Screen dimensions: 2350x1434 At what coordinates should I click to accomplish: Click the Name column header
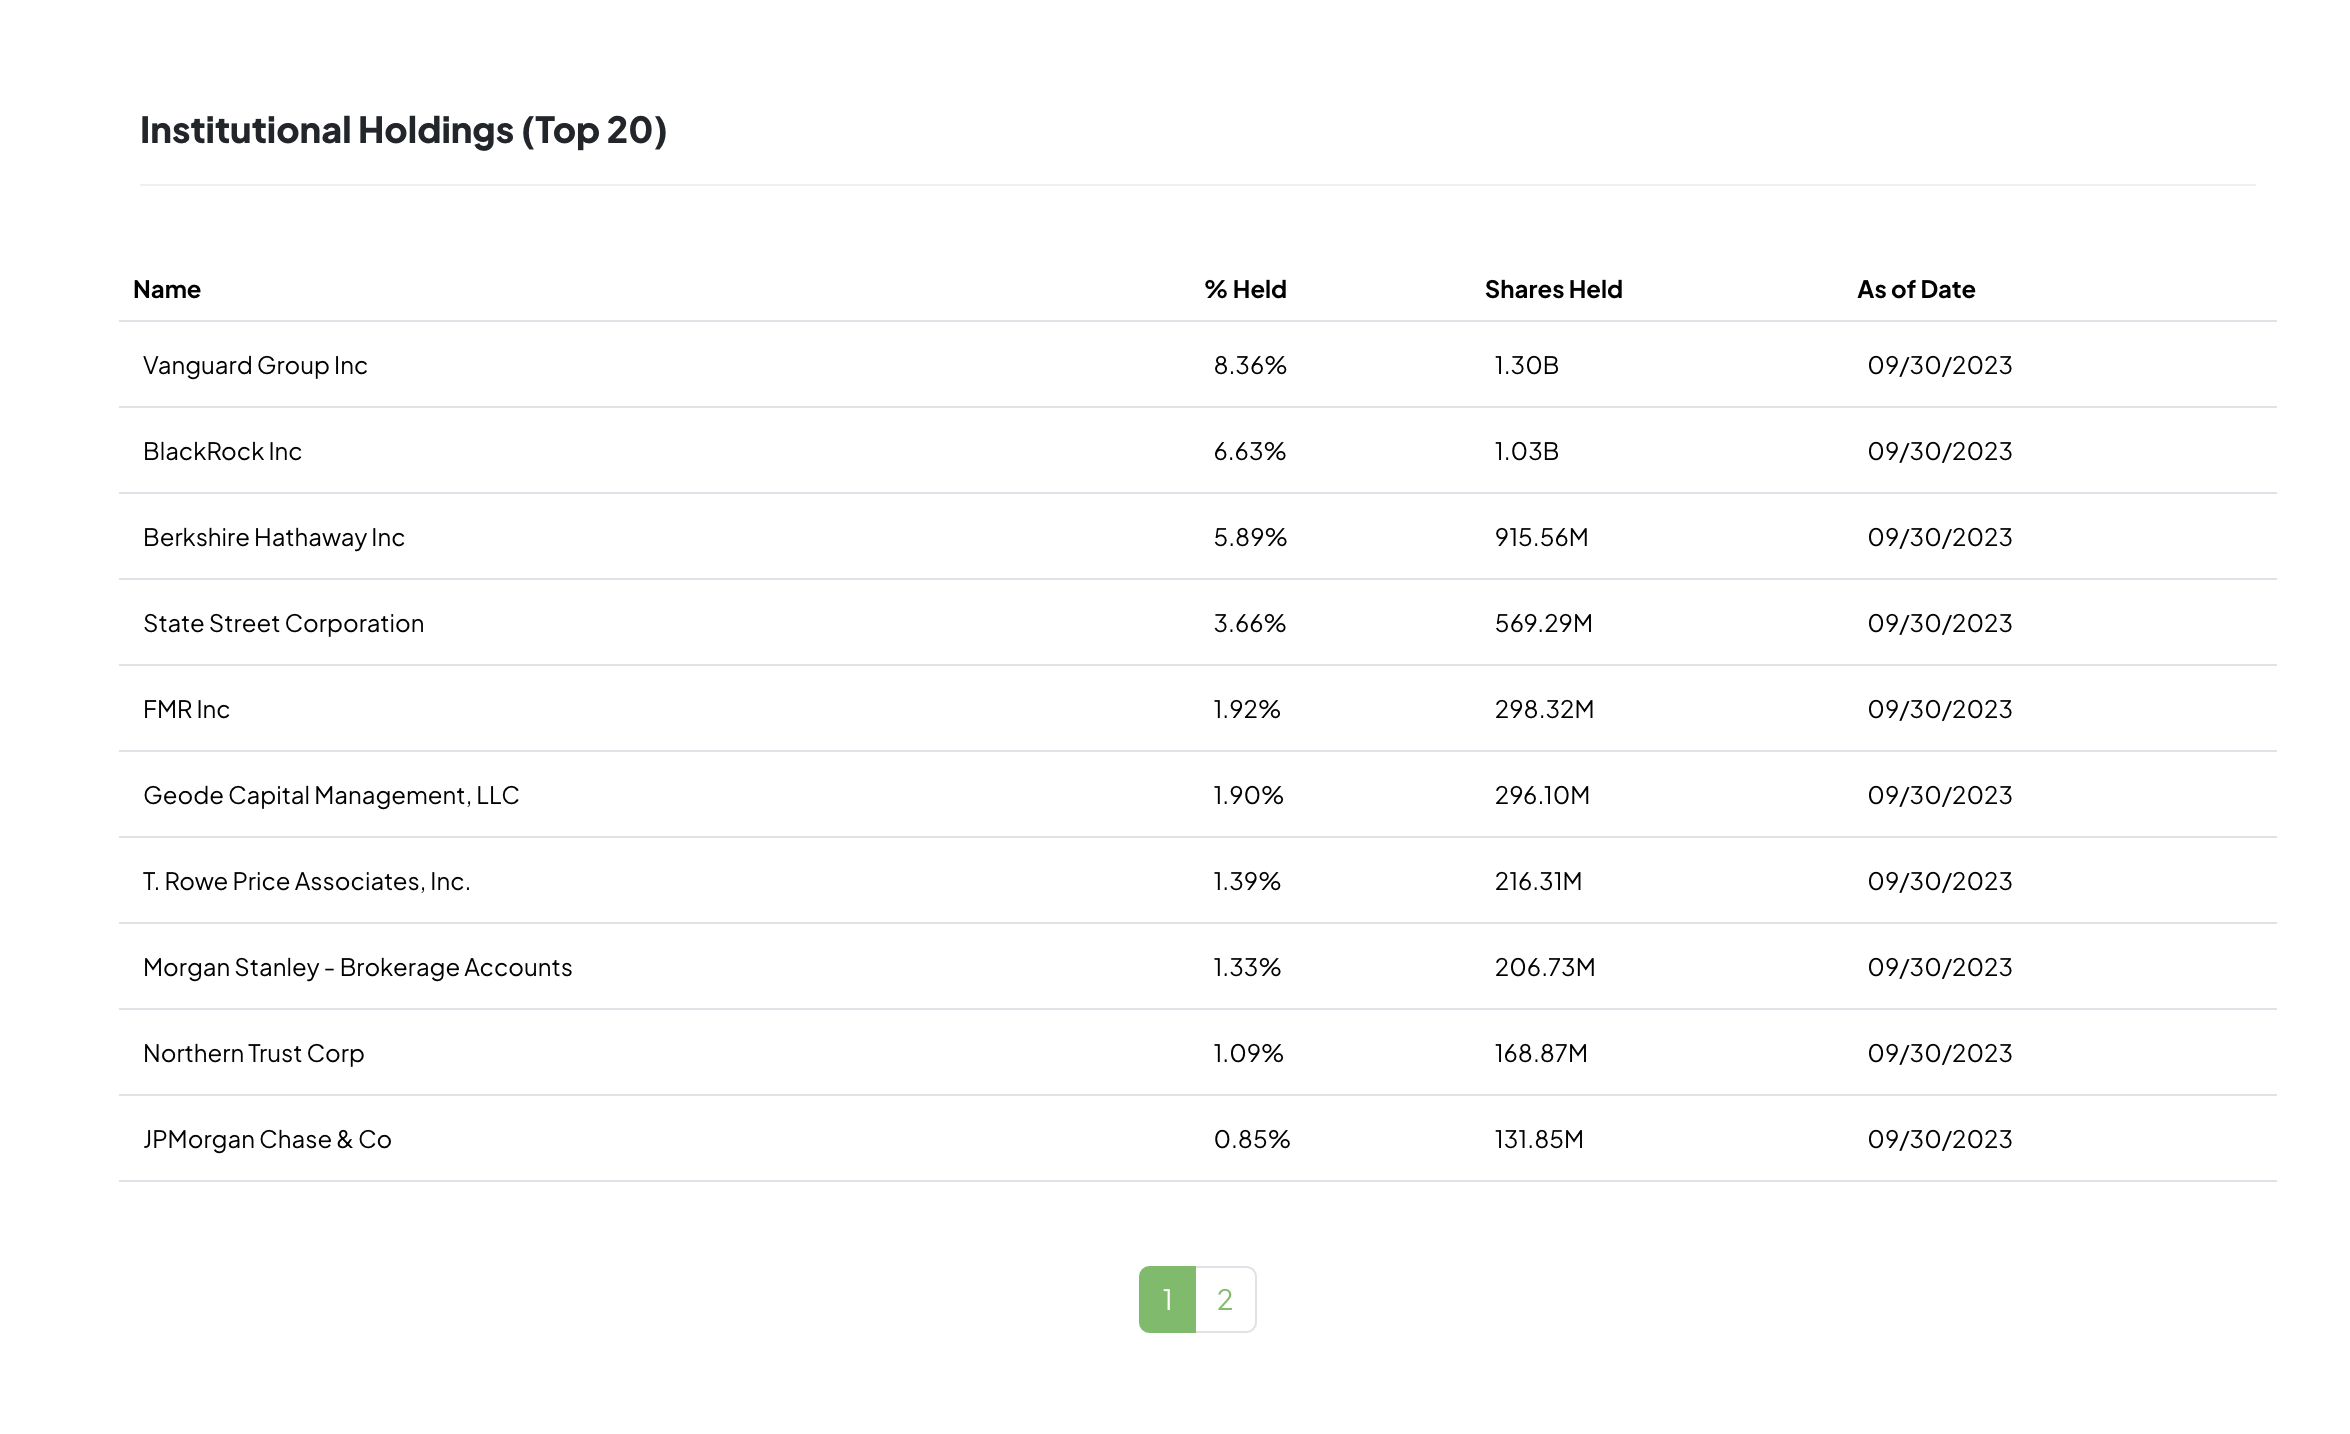pyautogui.click(x=167, y=290)
